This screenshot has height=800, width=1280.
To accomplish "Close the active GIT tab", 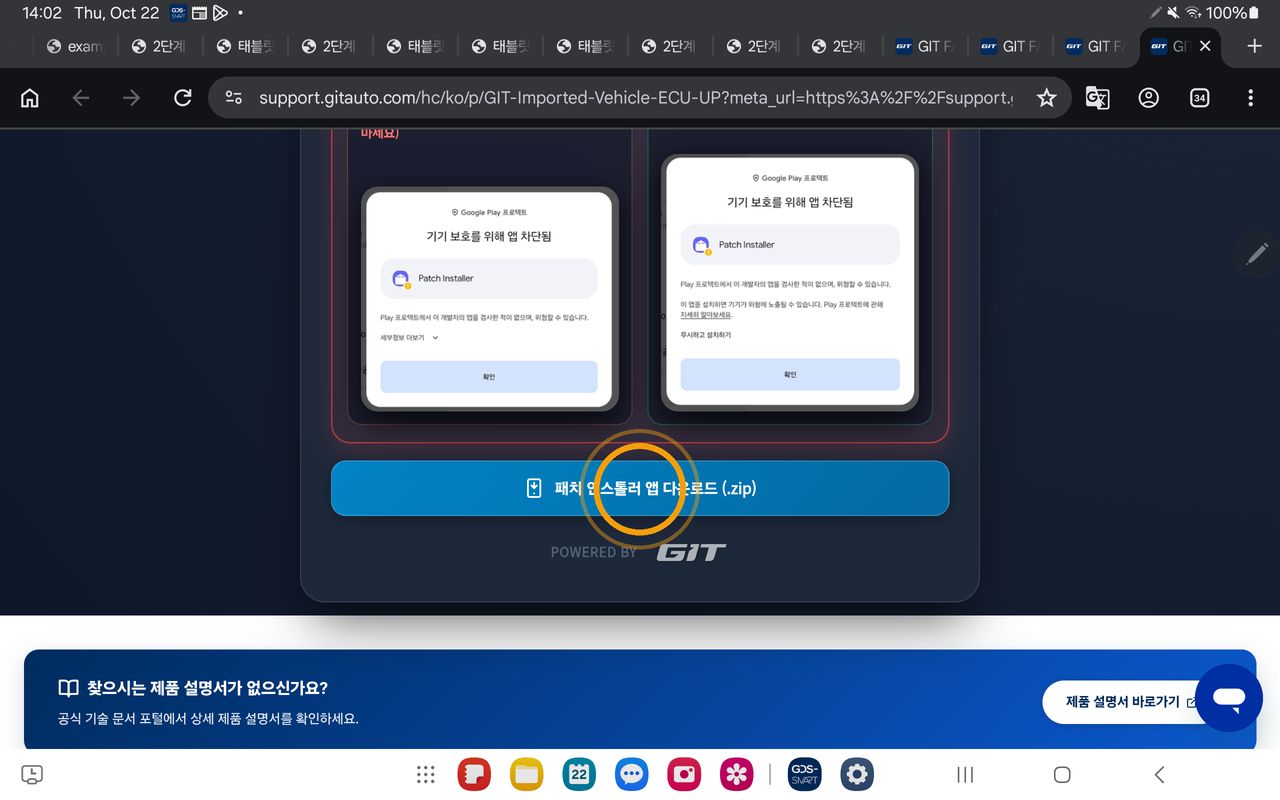I will point(1205,46).
